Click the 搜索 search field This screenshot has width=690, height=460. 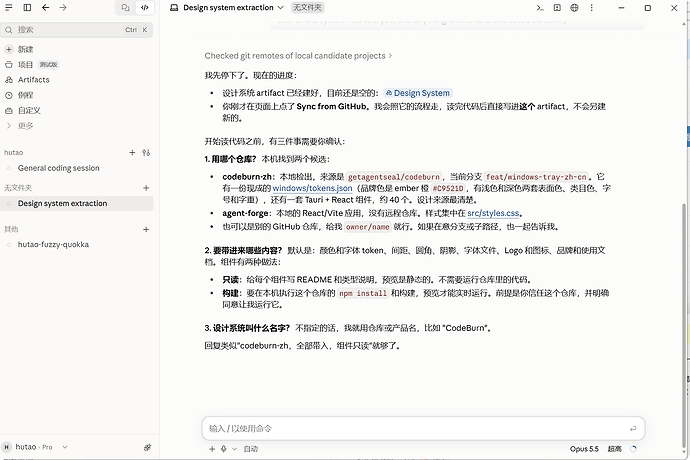coord(77,30)
